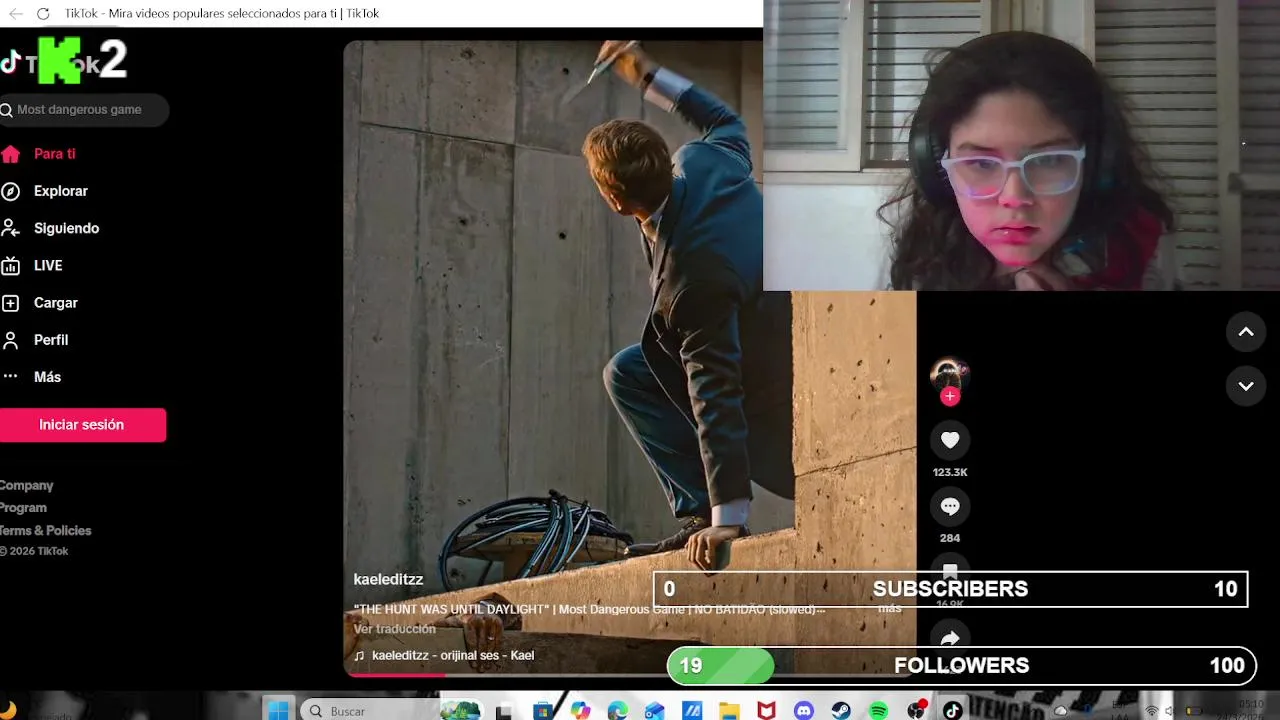
Task: Open the Para ti home feed
Action: [x=54, y=154]
